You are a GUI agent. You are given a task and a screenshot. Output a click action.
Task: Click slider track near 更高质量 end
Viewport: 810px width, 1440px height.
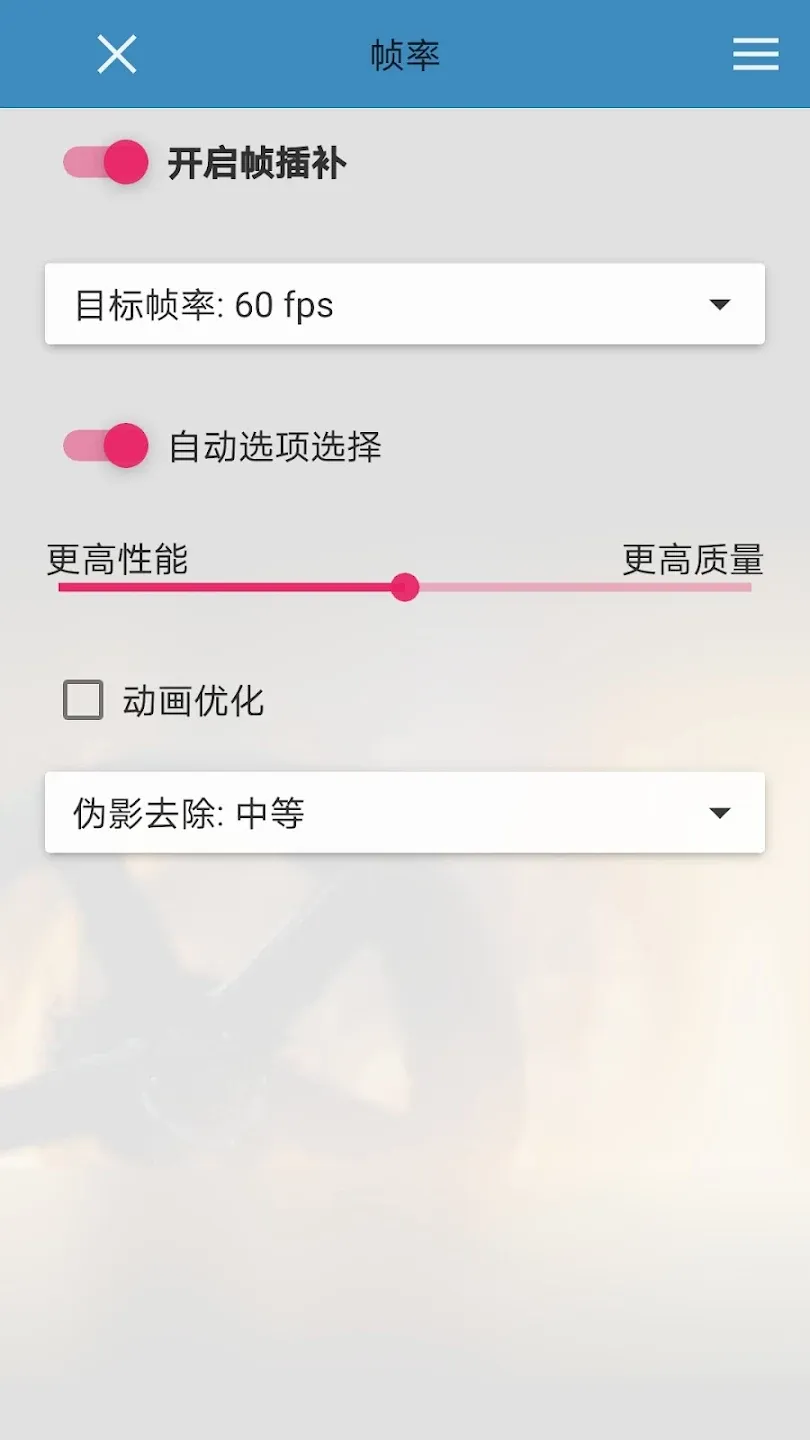pyautogui.click(x=720, y=587)
